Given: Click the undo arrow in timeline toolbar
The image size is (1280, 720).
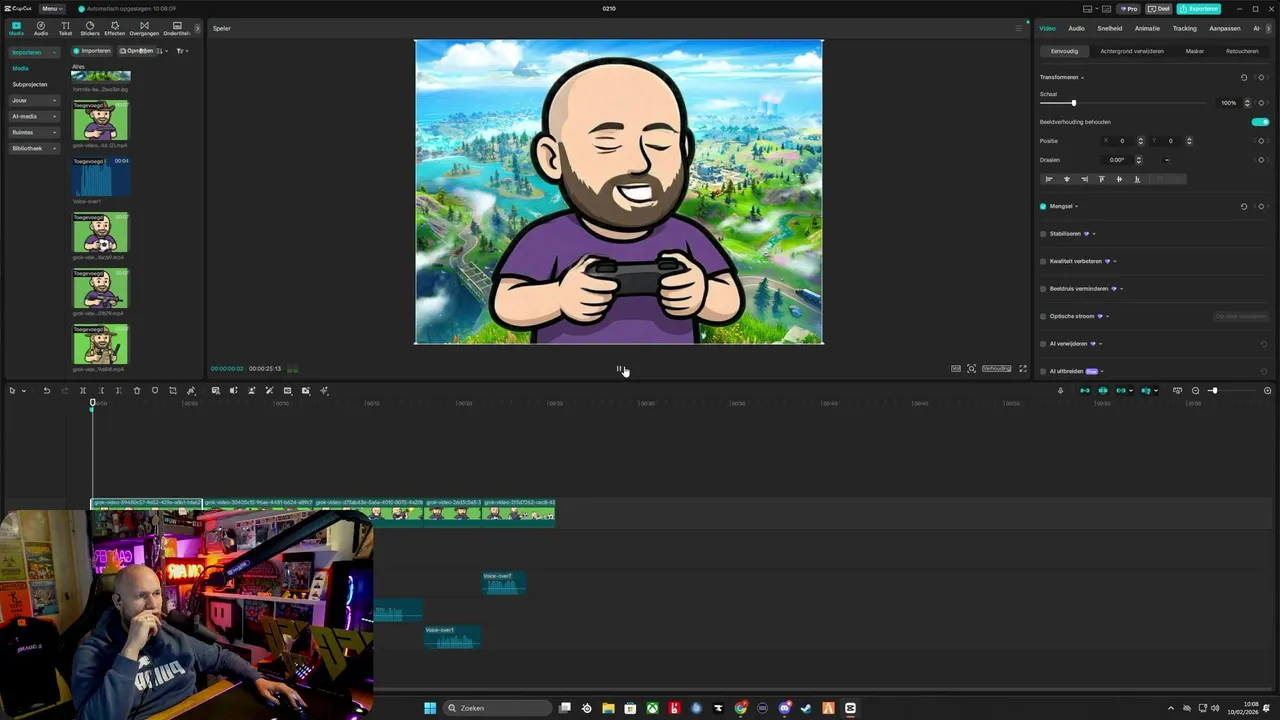Looking at the screenshot, I should click(x=46, y=390).
